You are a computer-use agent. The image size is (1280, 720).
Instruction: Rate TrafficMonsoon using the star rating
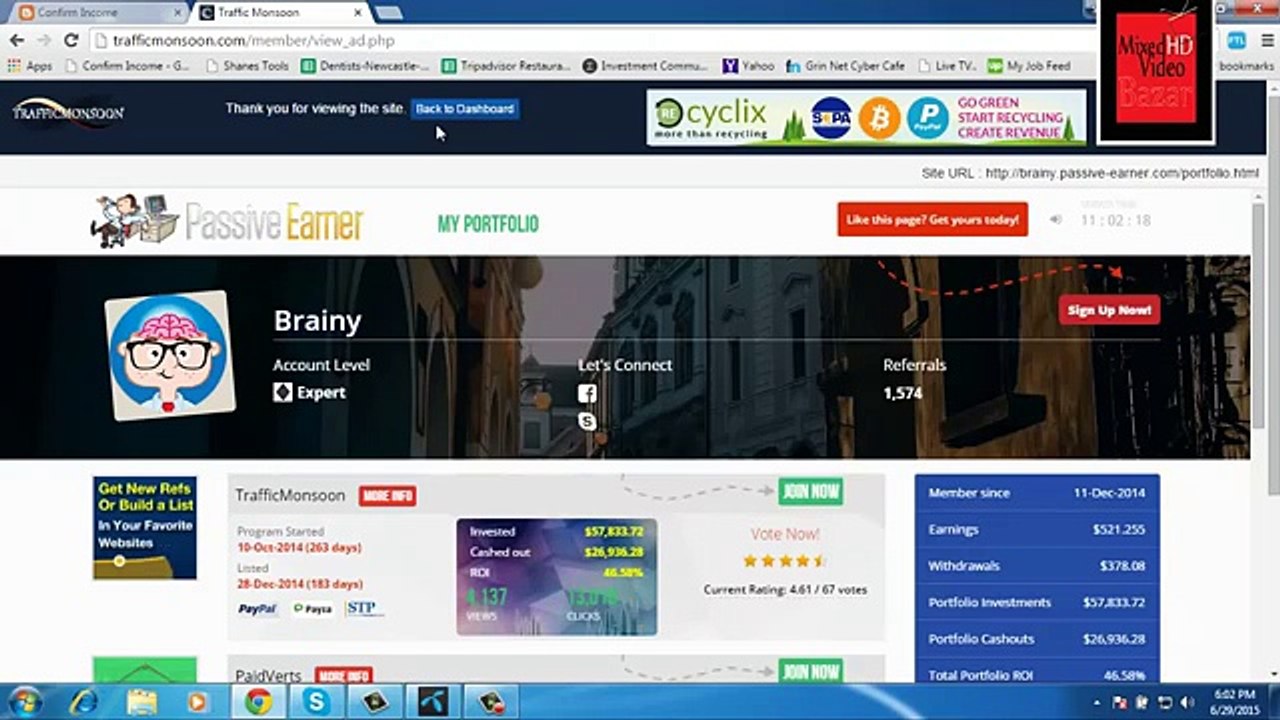coord(785,561)
